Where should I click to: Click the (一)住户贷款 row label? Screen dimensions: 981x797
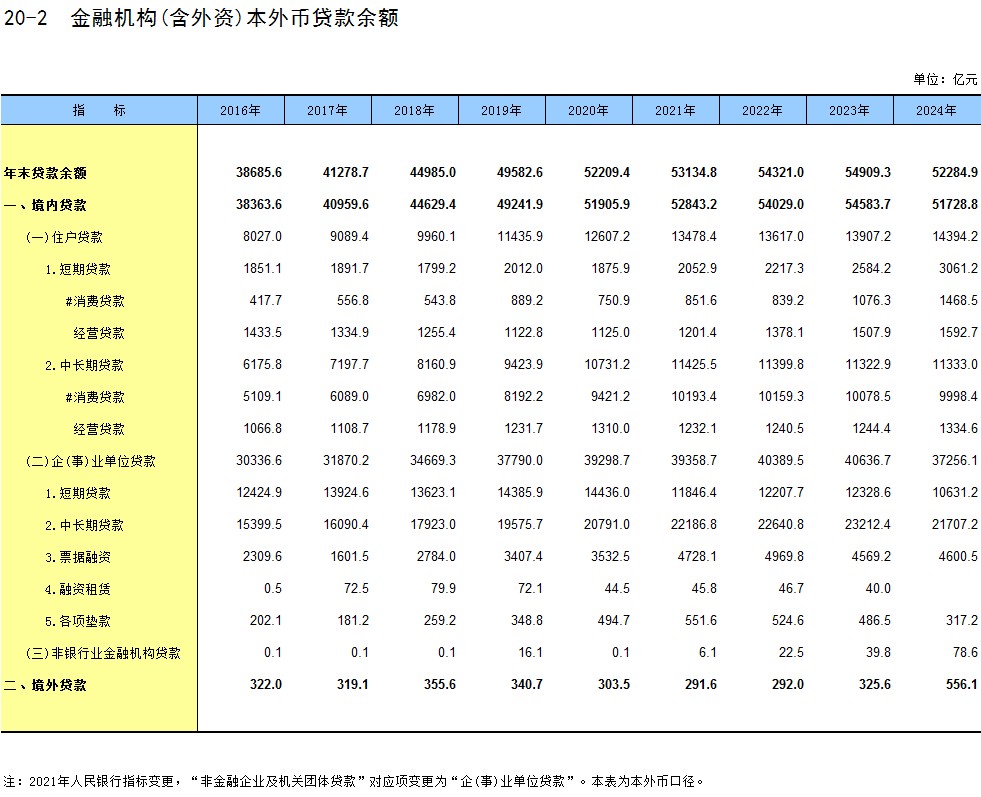point(64,237)
